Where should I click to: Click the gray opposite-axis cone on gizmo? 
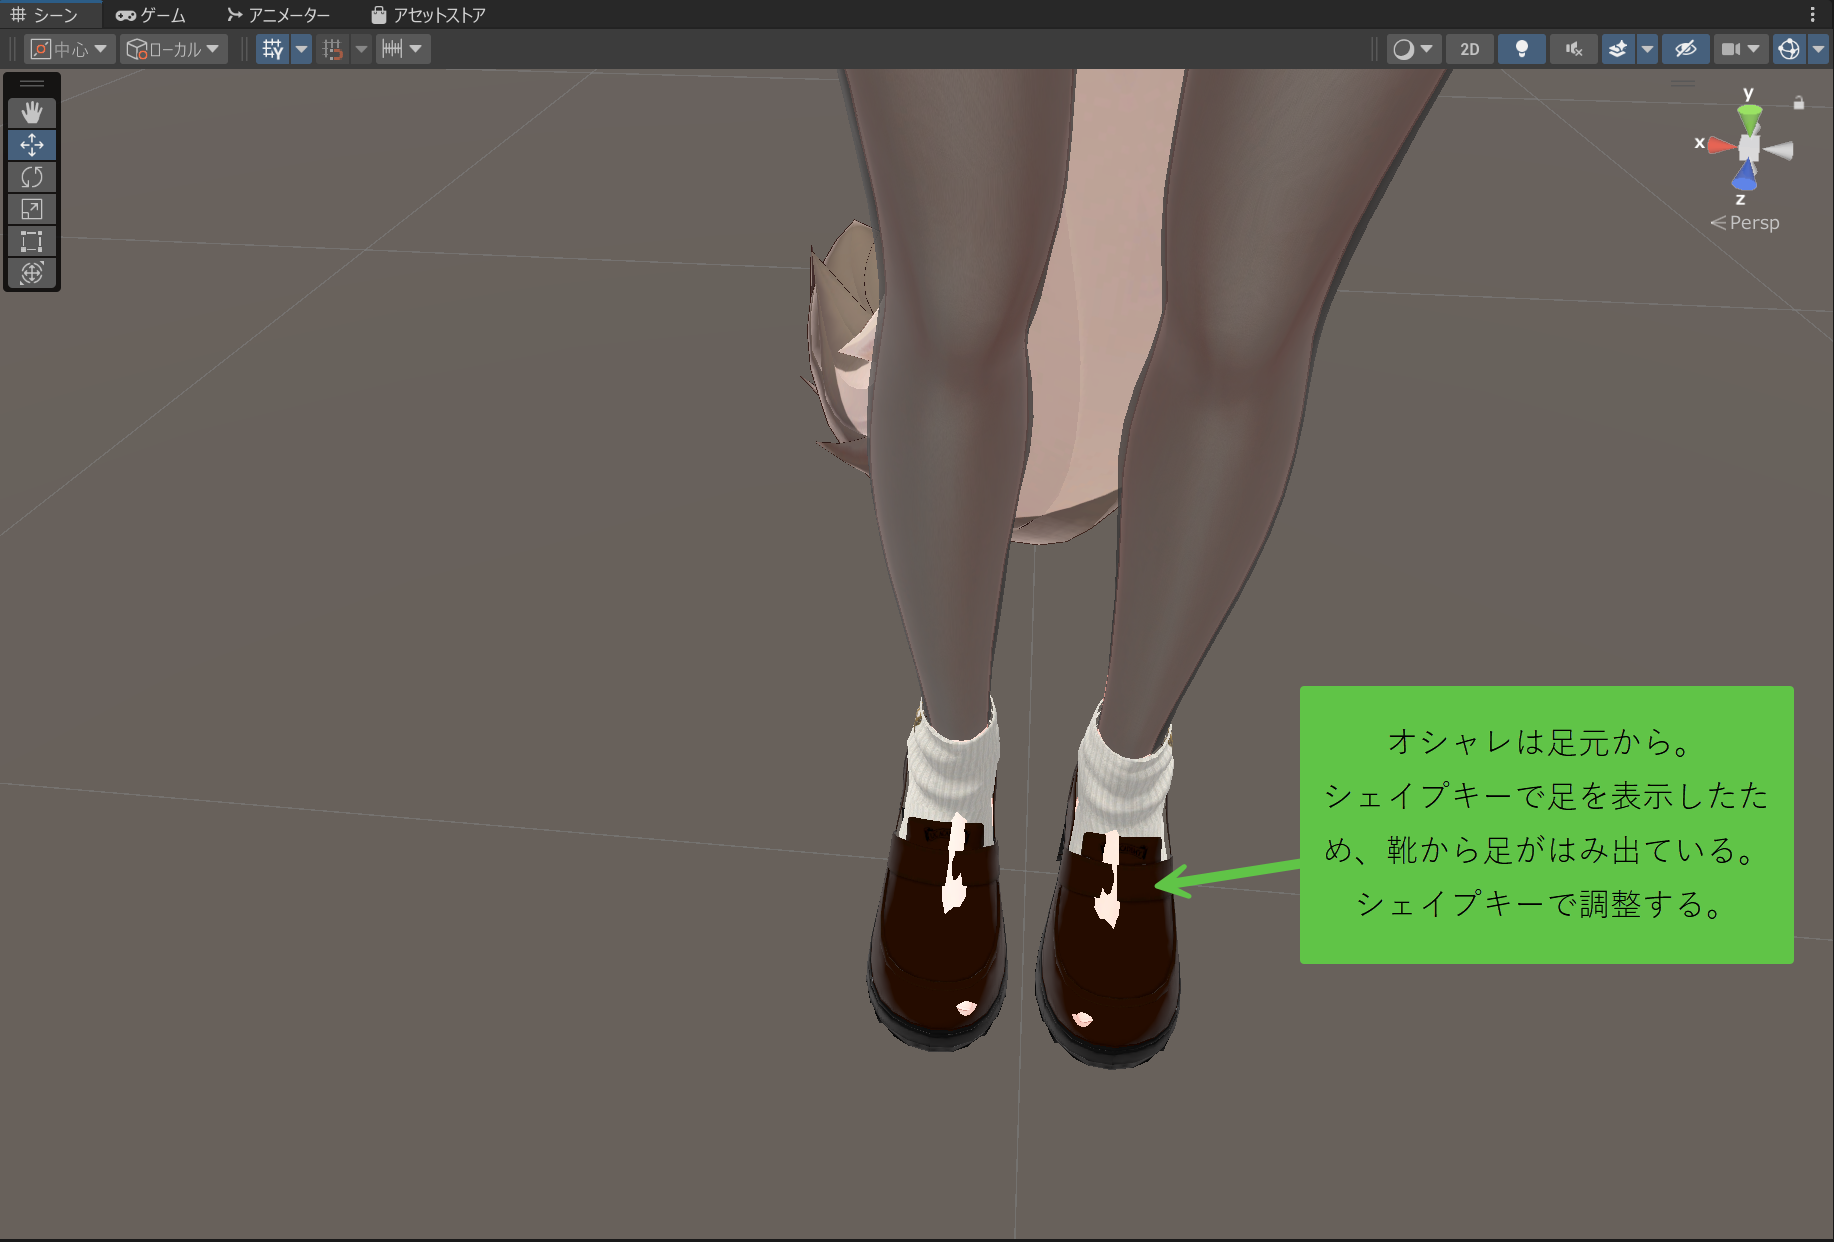[x=1779, y=150]
